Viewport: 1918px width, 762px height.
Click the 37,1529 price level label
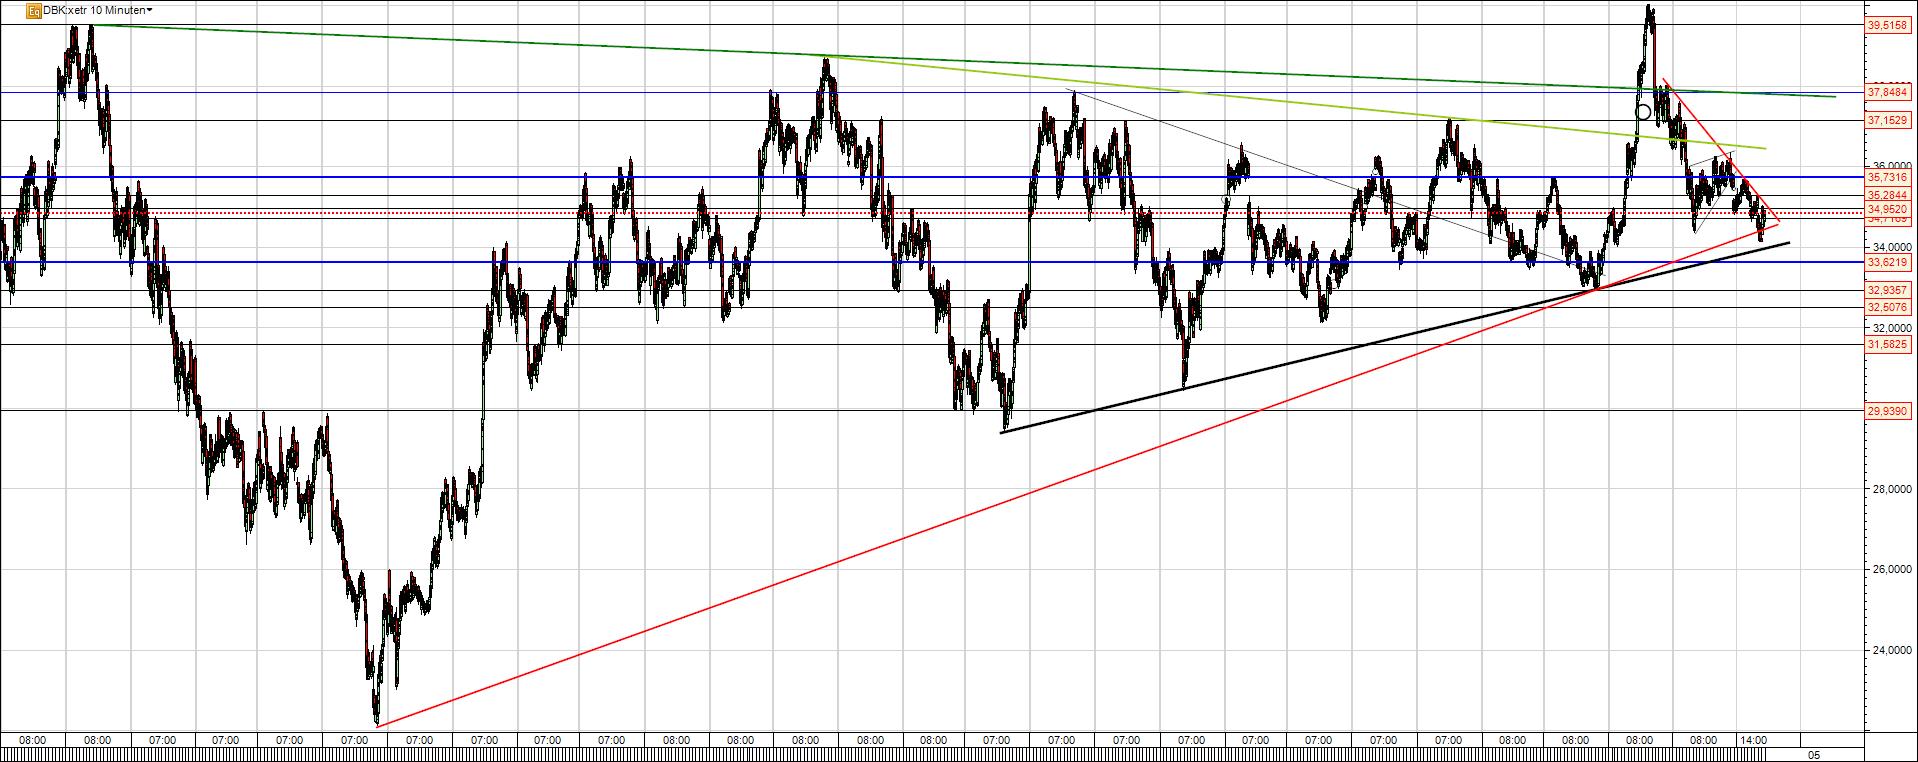[x=1888, y=120]
